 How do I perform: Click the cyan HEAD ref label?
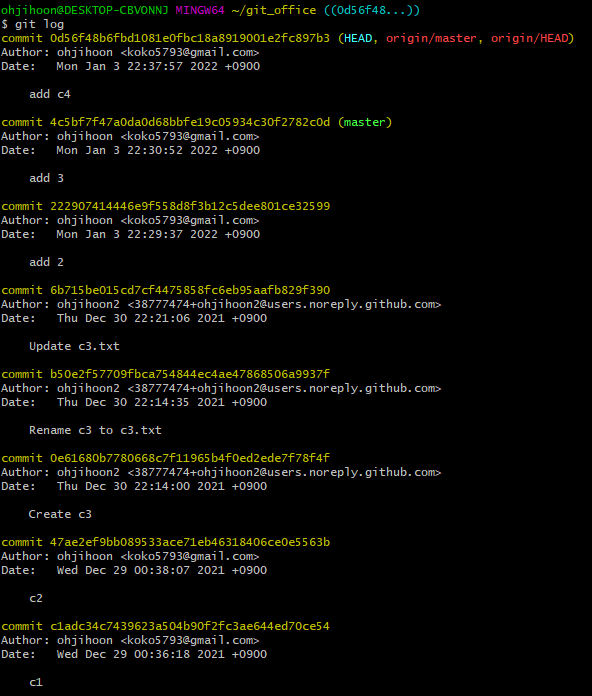pos(358,38)
